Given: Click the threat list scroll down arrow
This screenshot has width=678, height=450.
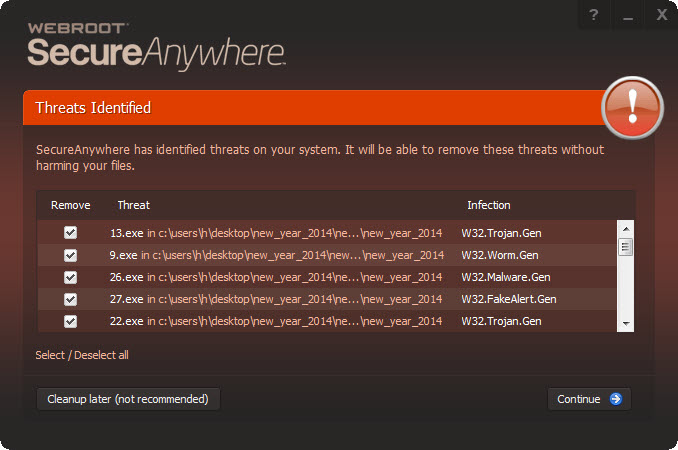Looking at the screenshot, I should [626, 324].
